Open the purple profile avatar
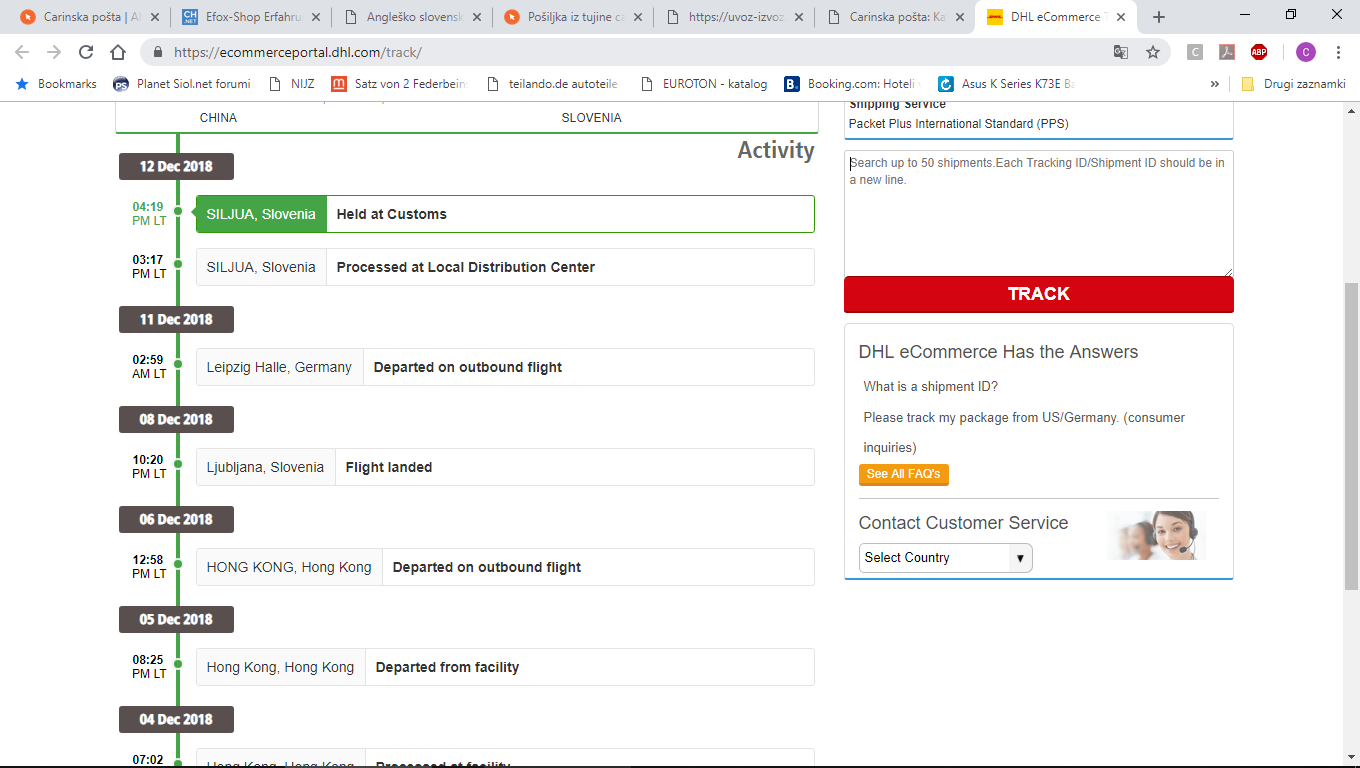This screenshot has width=1360, height=768. [x=1306, y=52]
